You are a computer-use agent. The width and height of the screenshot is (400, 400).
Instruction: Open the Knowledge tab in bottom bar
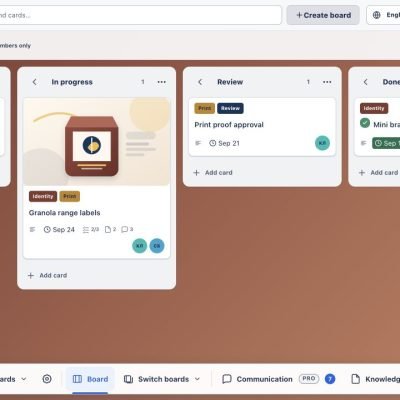click(x=376, y=379)
